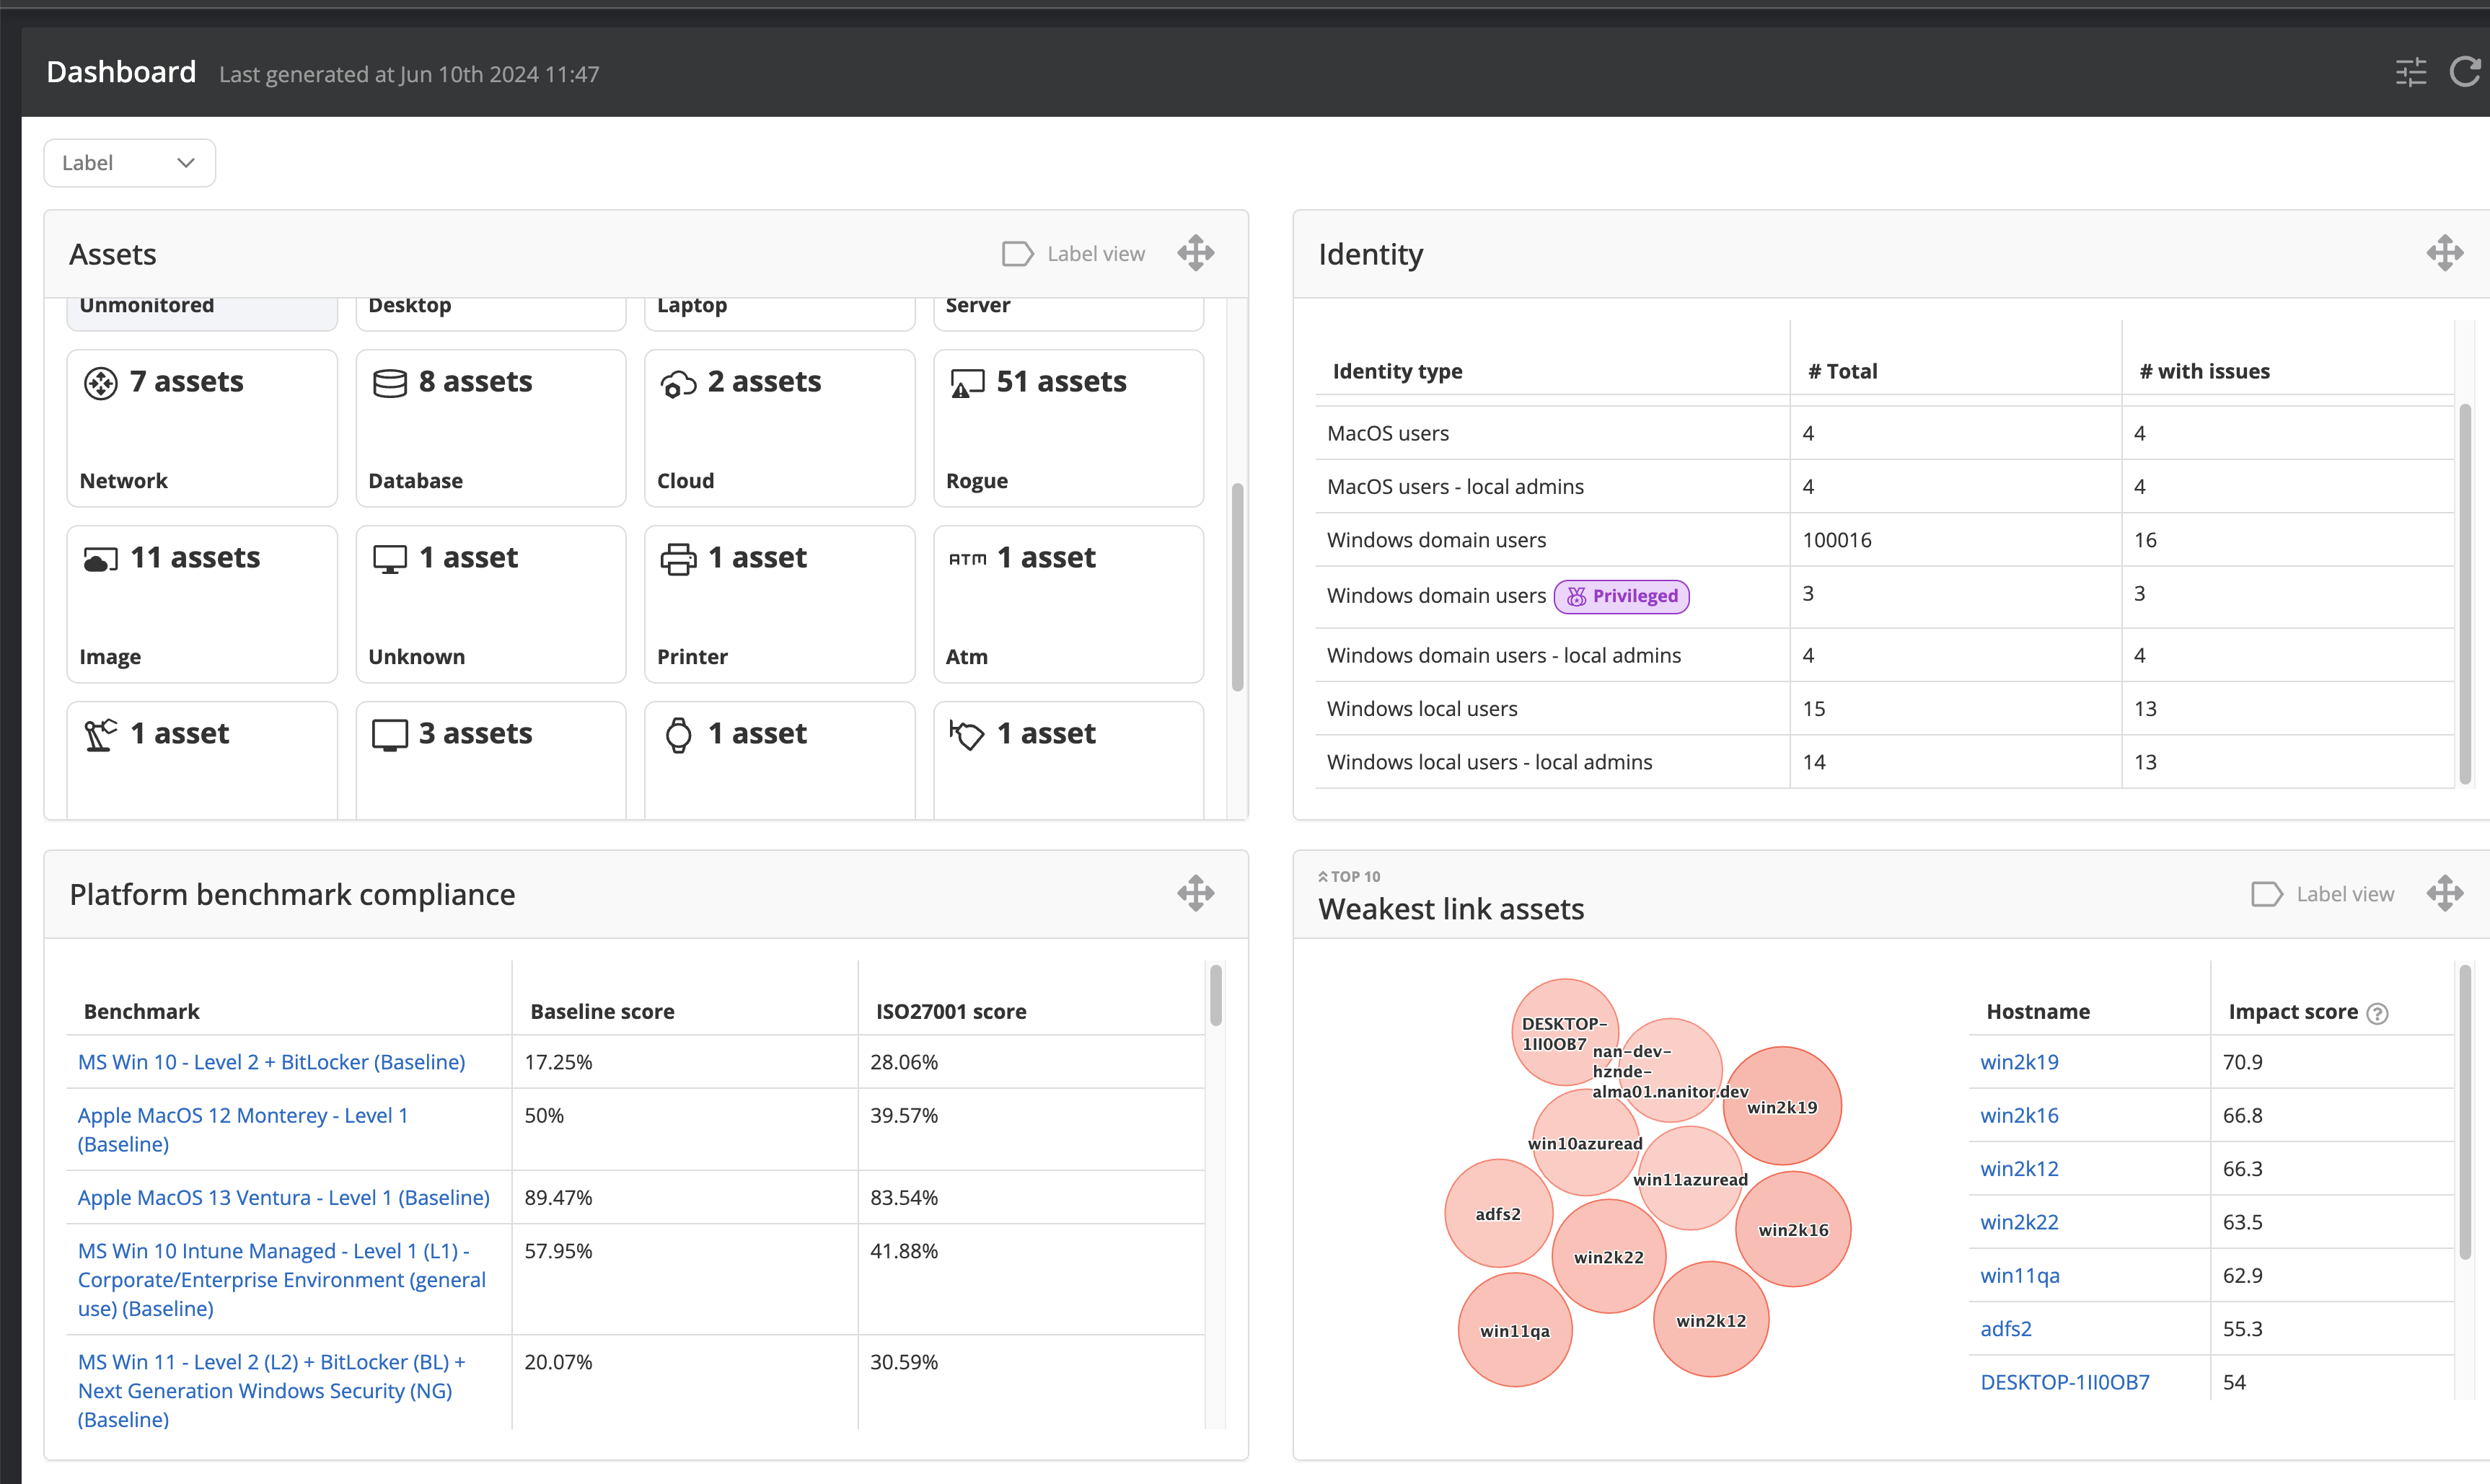
Task: Select the Rogue 51 assets card
Action: [x=1067, y=428]
